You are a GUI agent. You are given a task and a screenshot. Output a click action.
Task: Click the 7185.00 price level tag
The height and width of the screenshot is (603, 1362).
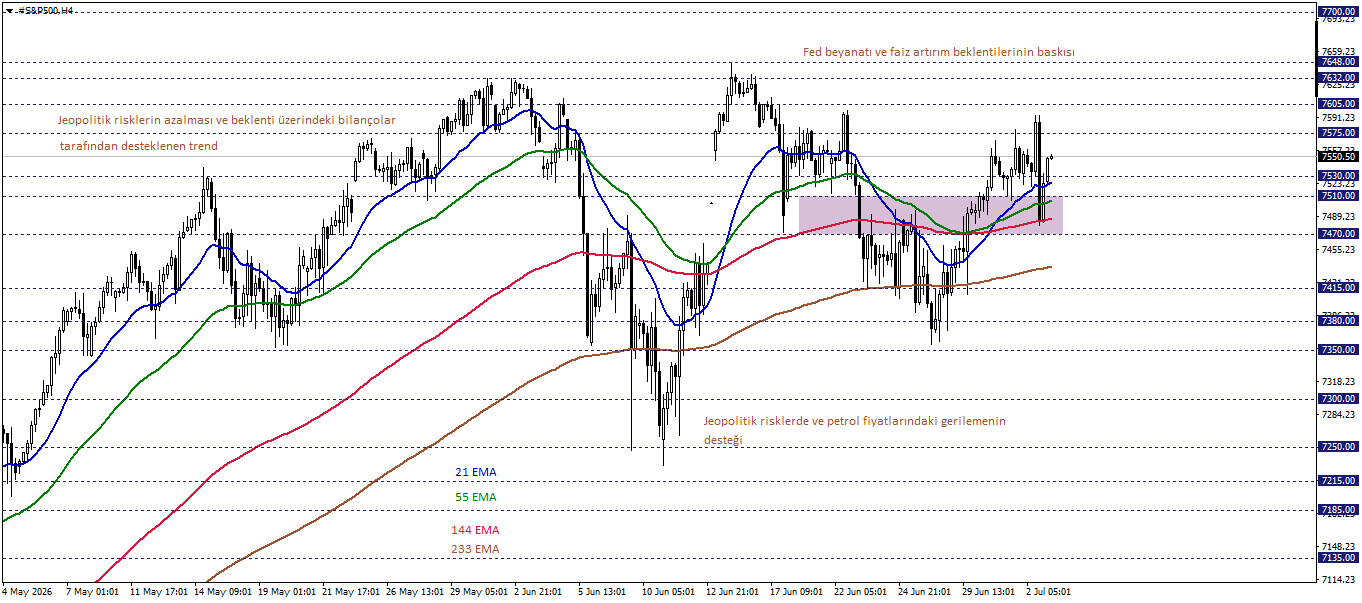[x=1337, y=509]
